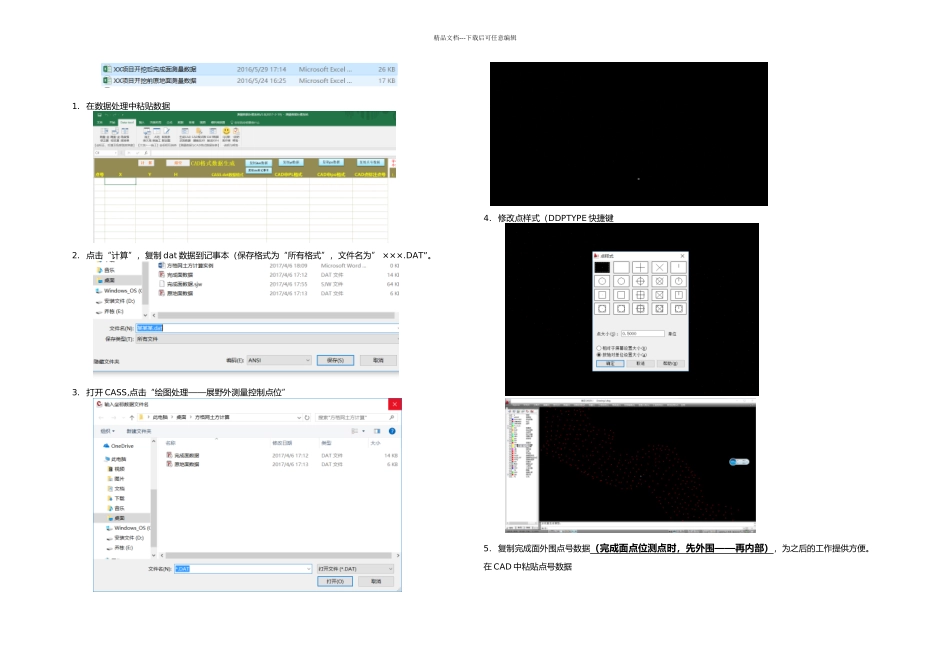Expand the filename combo box arrow in open dialog

click(x=308, y=569)
